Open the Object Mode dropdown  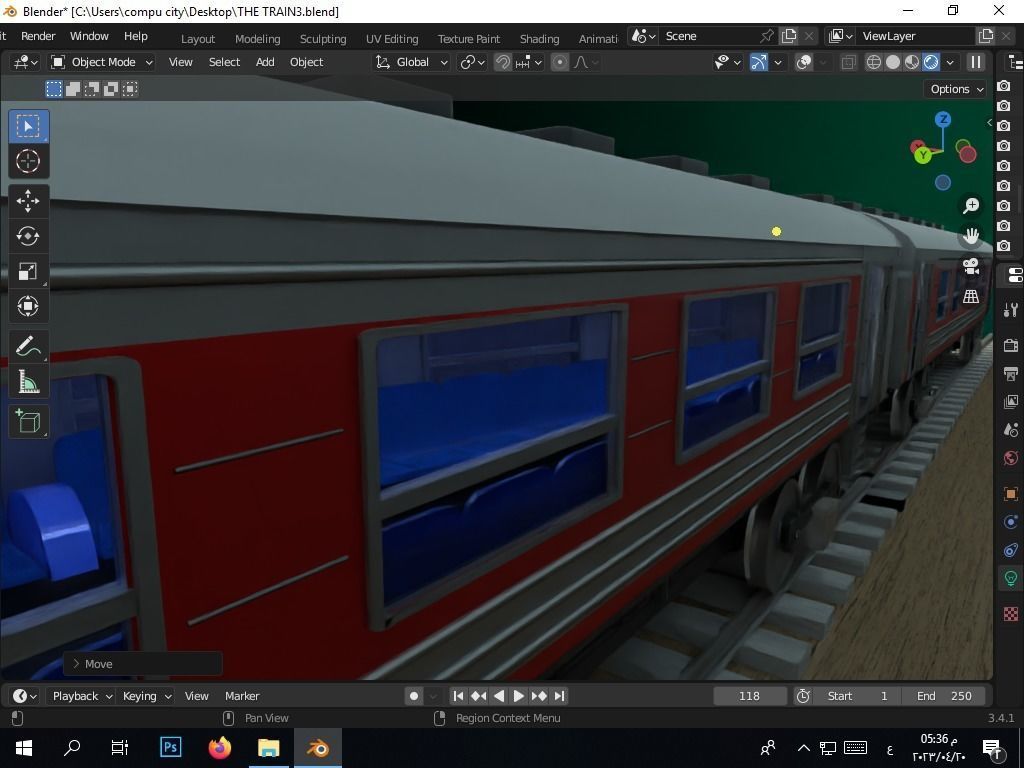pos(103,62)
